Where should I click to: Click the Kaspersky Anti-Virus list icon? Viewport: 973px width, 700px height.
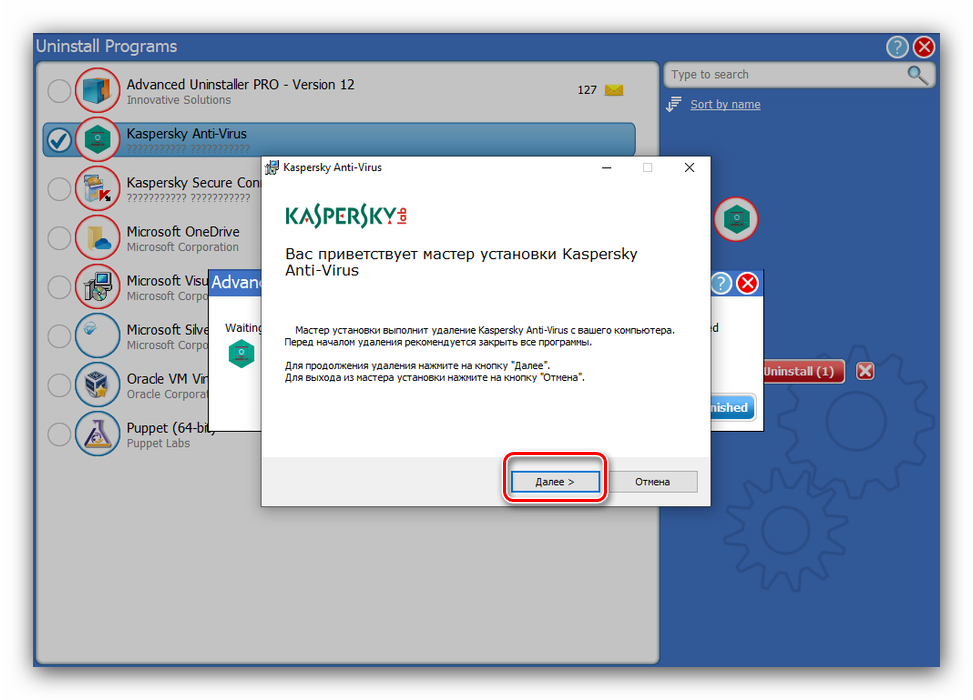(97, 140)
